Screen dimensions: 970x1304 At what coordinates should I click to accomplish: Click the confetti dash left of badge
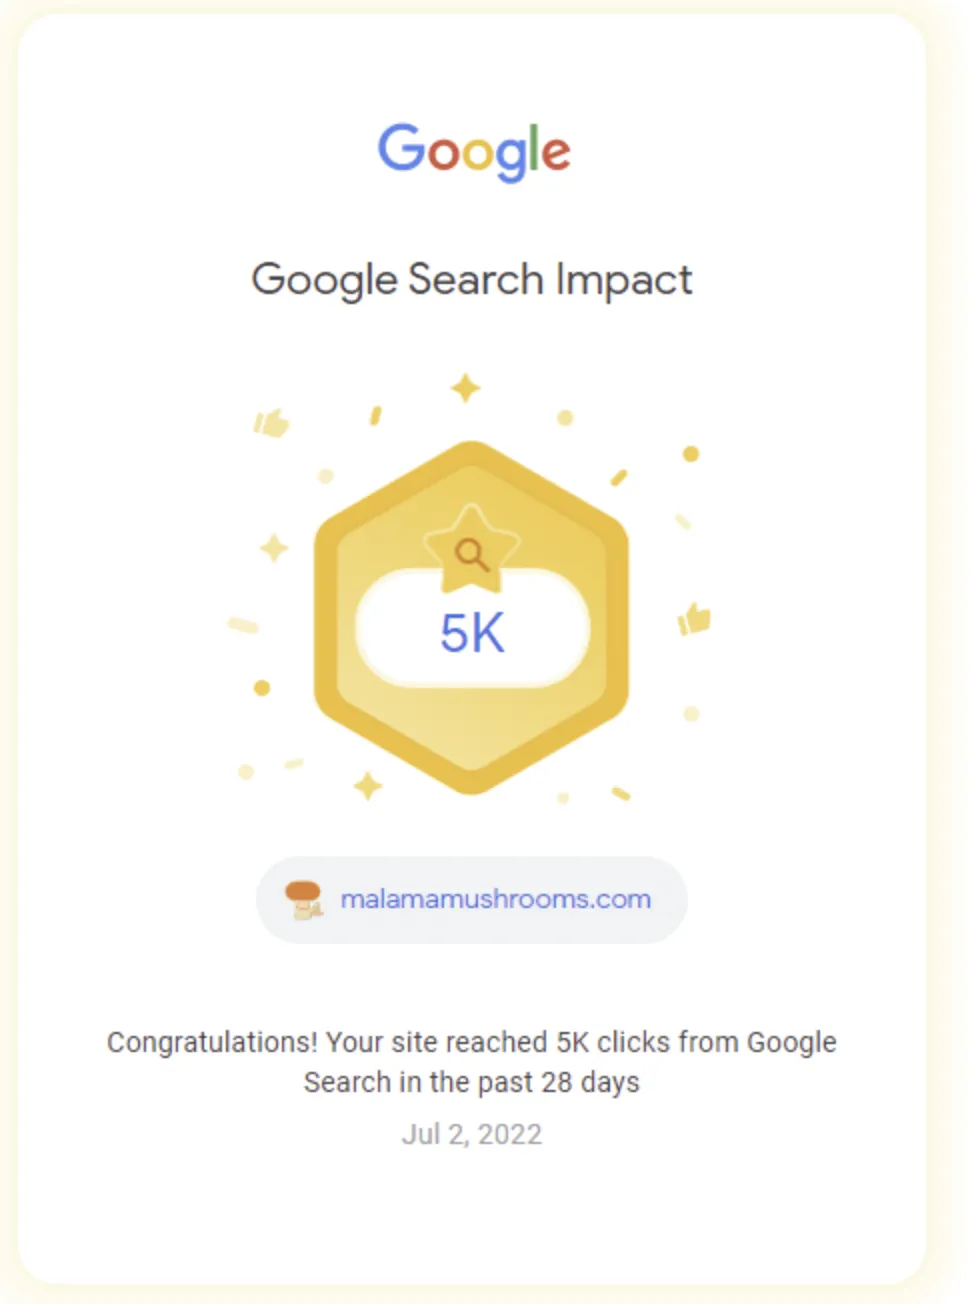tap(243, 625)
